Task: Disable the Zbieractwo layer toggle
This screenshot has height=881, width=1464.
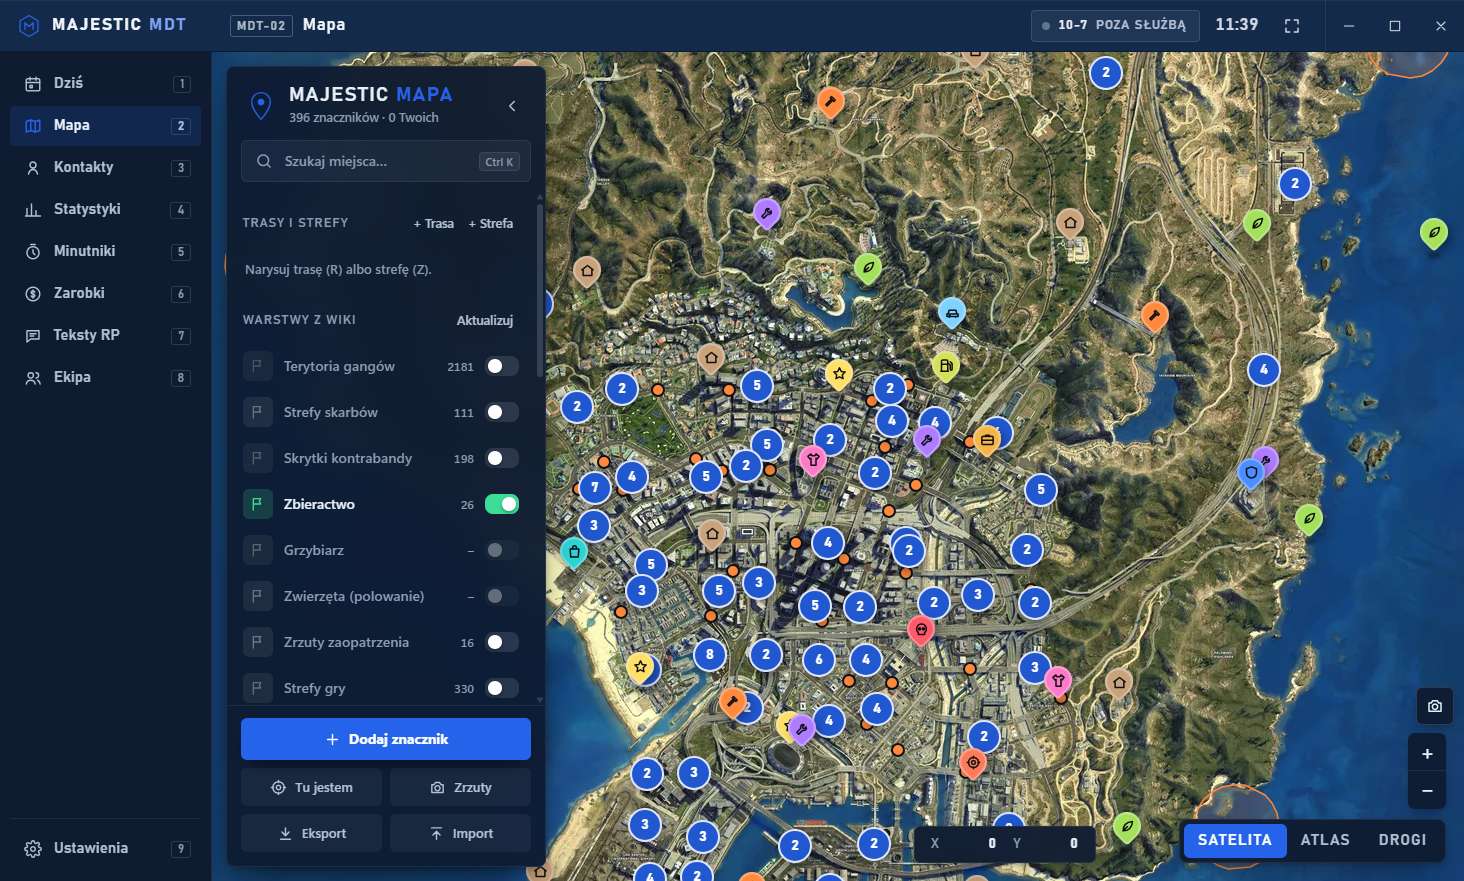Action: coord(502,504)
